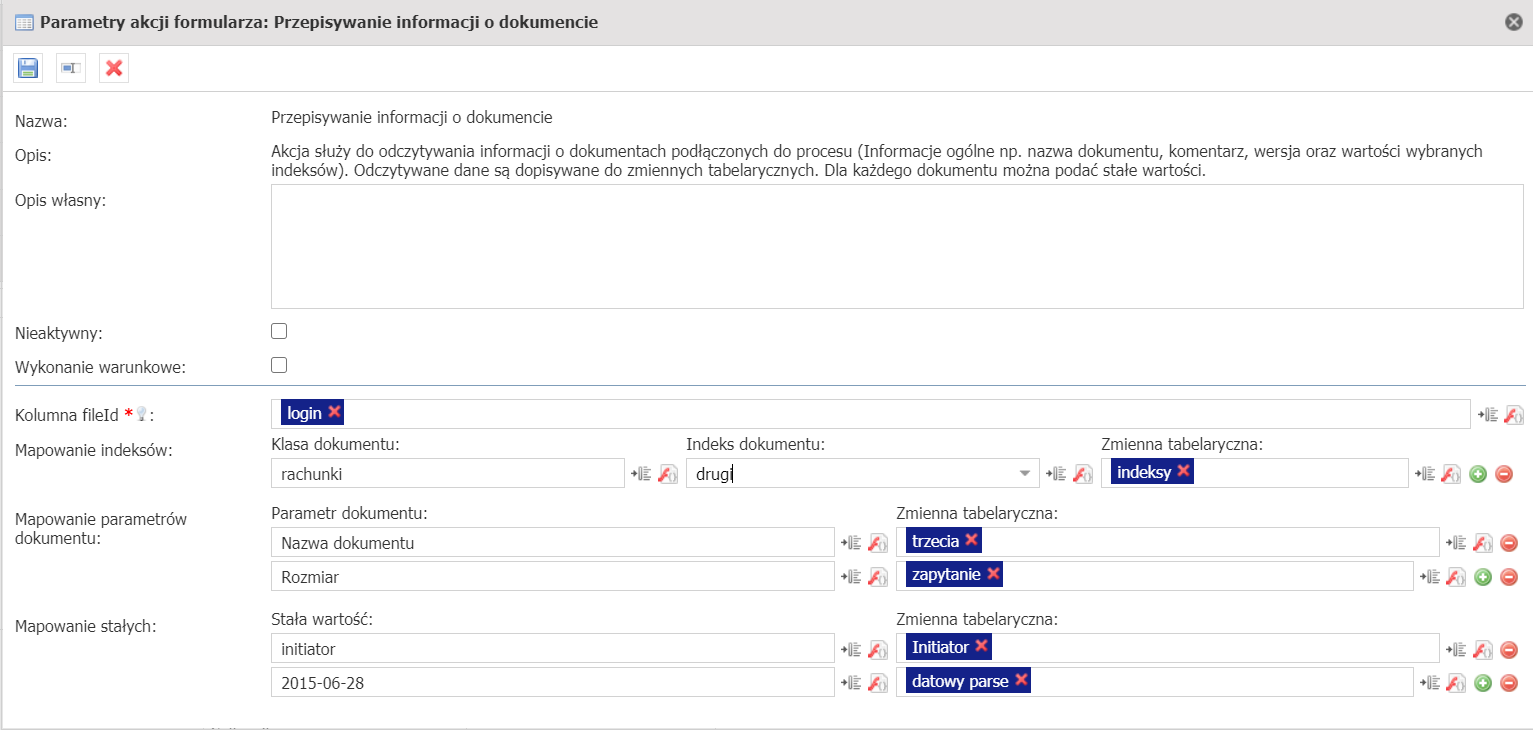Close the Parametry akcji formularza dialog
The image size is (1533, 730).
(x=1514, y=21)
